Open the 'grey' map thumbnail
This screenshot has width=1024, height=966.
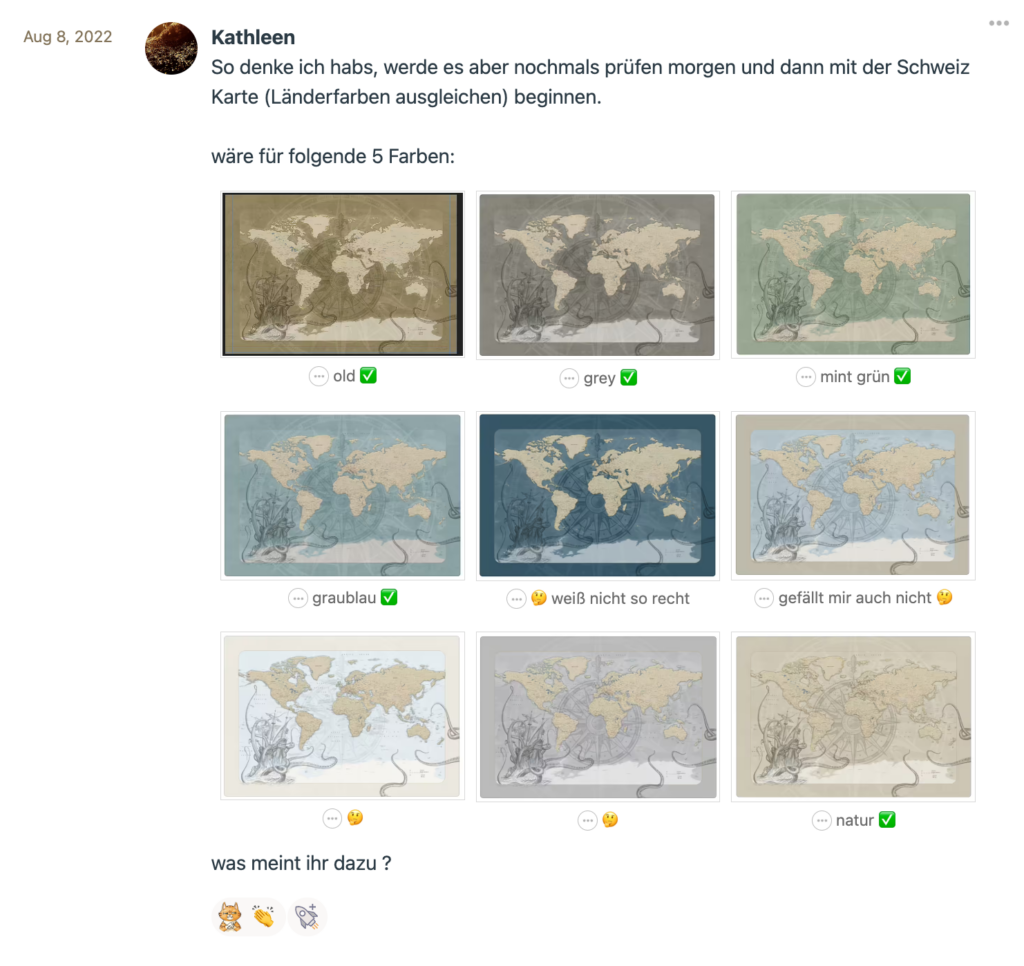[x=598, y=275]
